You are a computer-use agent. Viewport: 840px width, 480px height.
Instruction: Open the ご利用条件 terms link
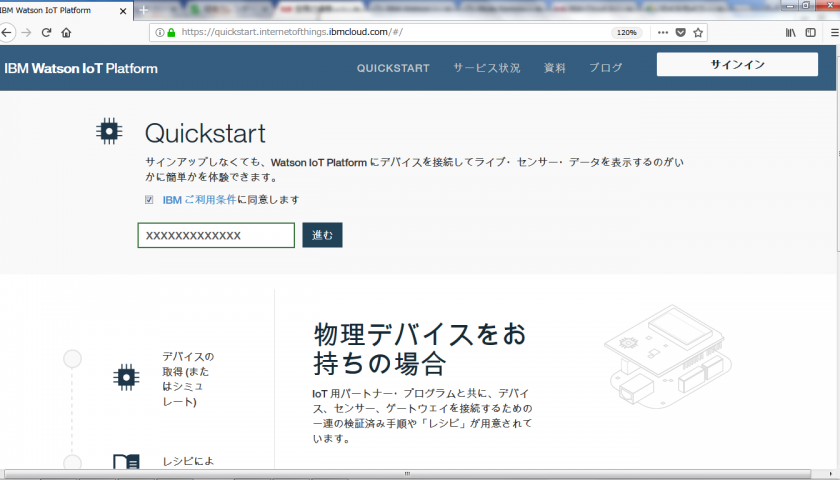coord(210,200)
